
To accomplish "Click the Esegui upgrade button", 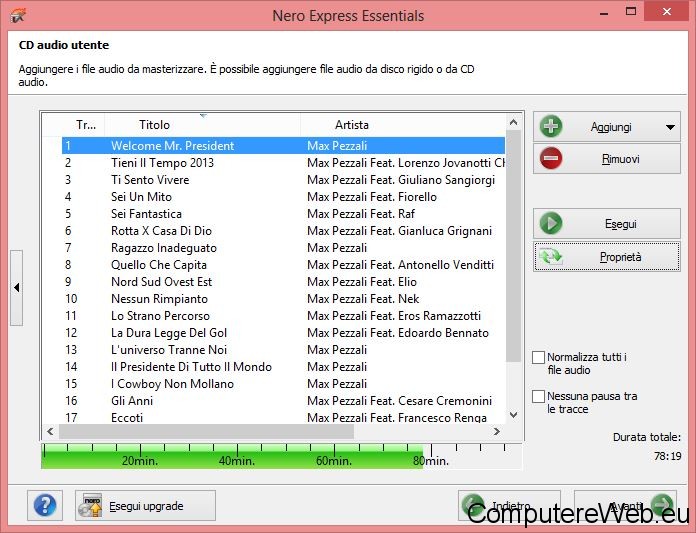I will click(145, 505).
